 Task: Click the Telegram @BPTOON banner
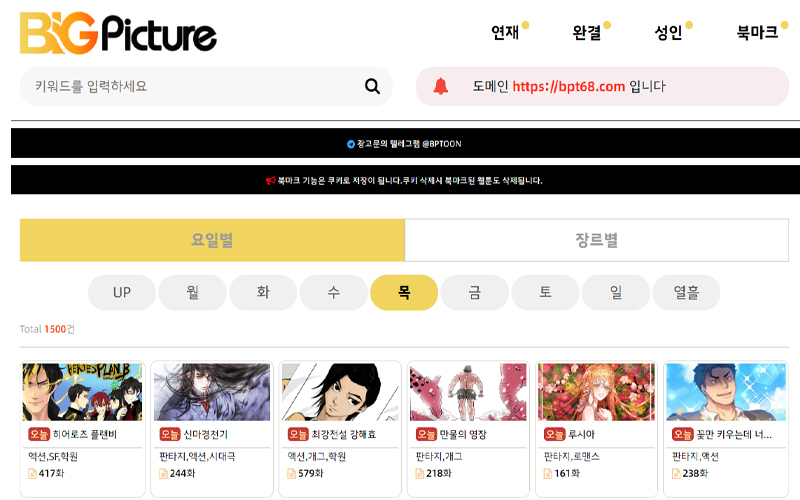pyautogui.click(x=405, y=143)
